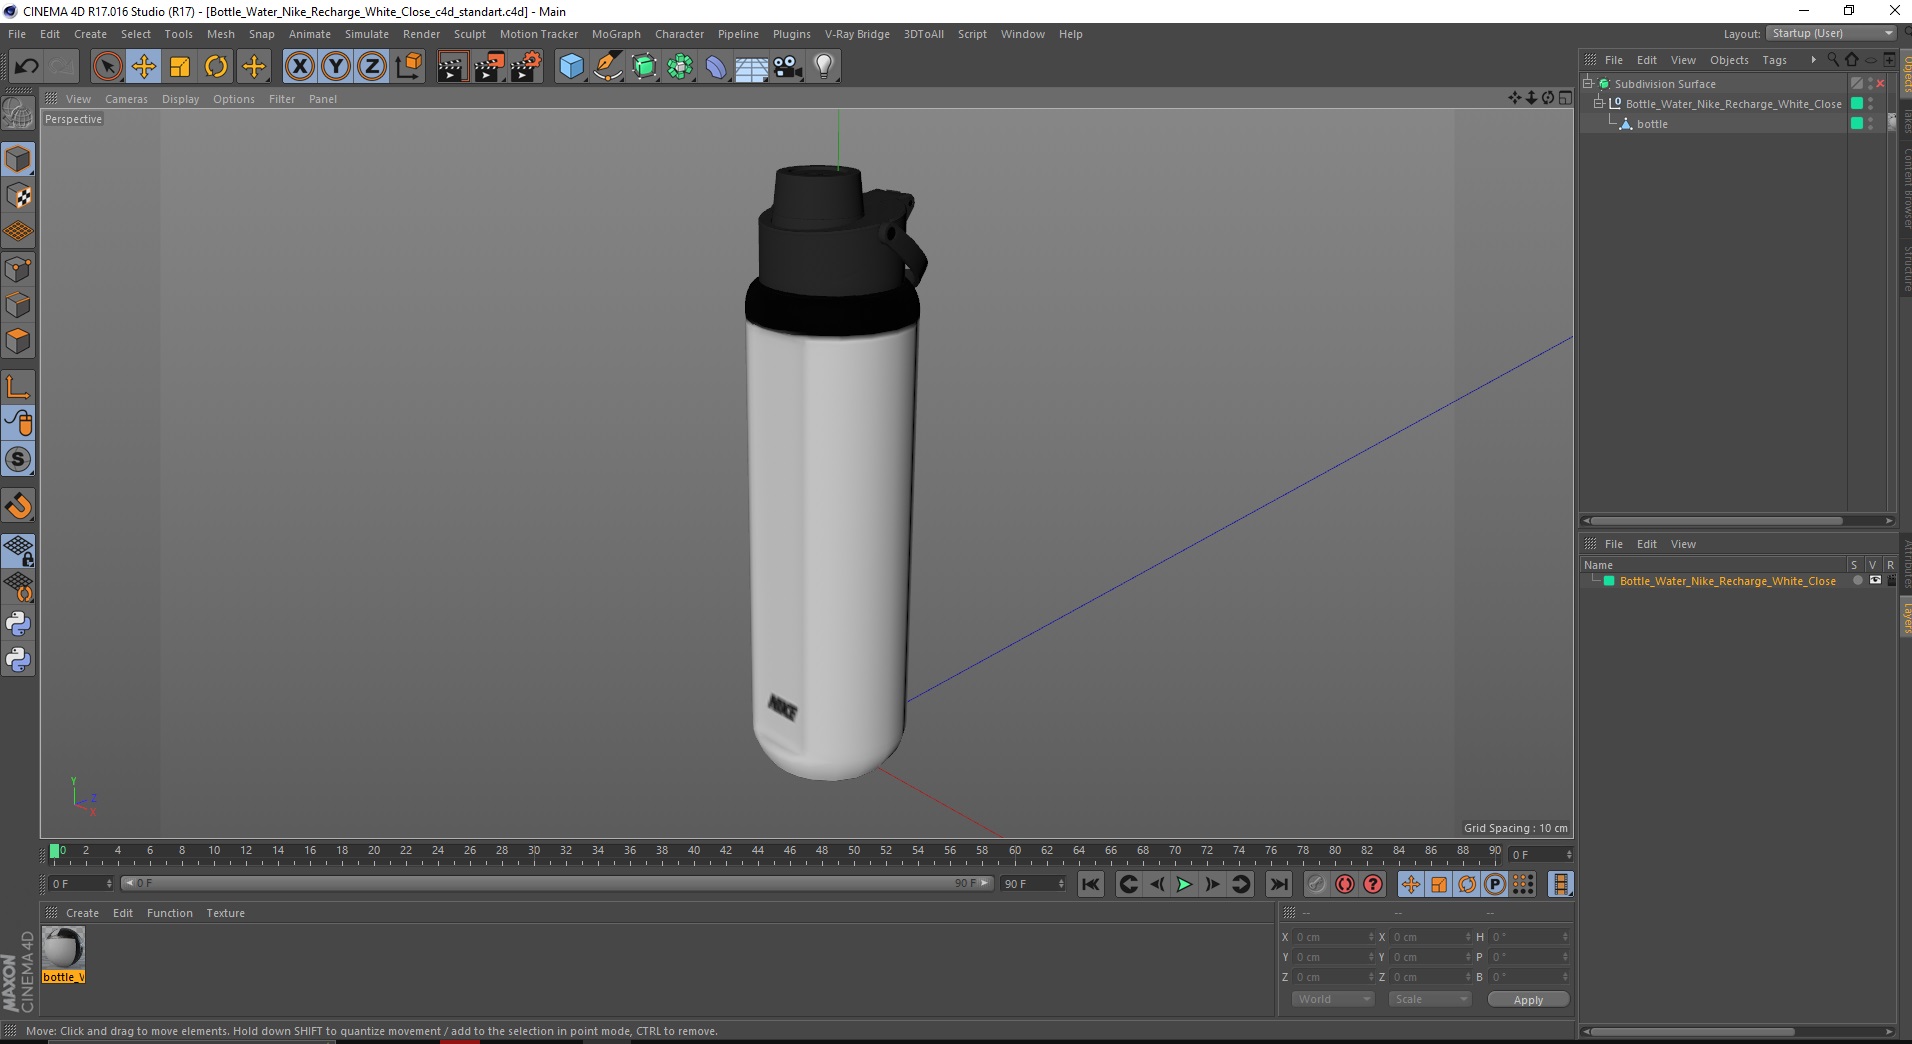The width and height of the screenshot is (1912, 1044).
Task: Switch to Model mode in left palette
Action: (x=18, y=160)
